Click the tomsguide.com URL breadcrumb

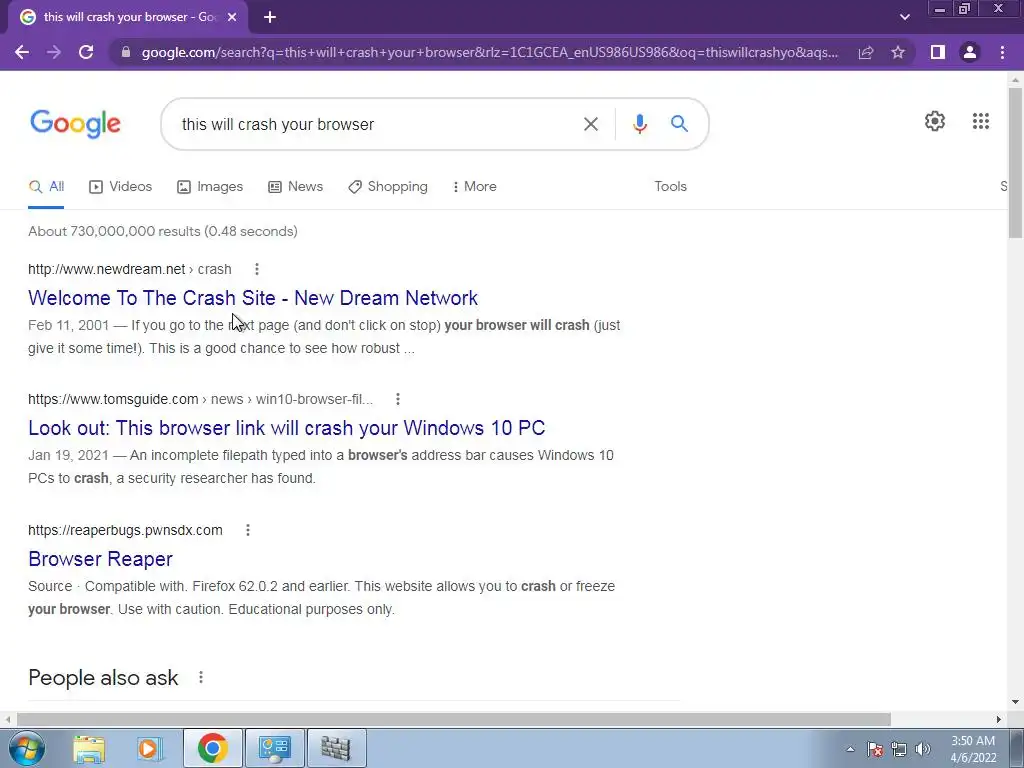click(x=200, y=399)
